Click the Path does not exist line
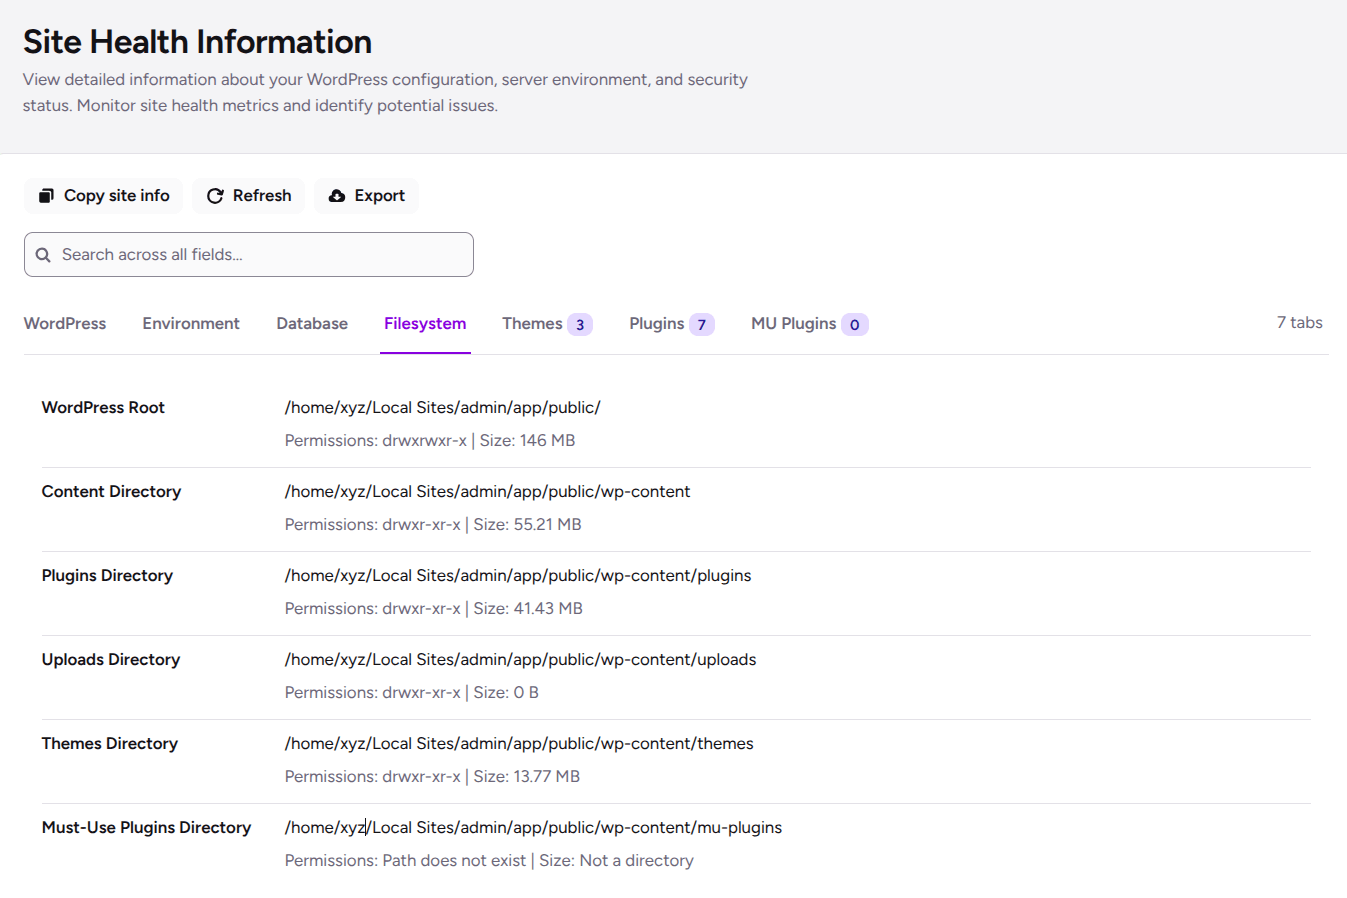This screenshot has height=898, width=1347. point(489,861)
